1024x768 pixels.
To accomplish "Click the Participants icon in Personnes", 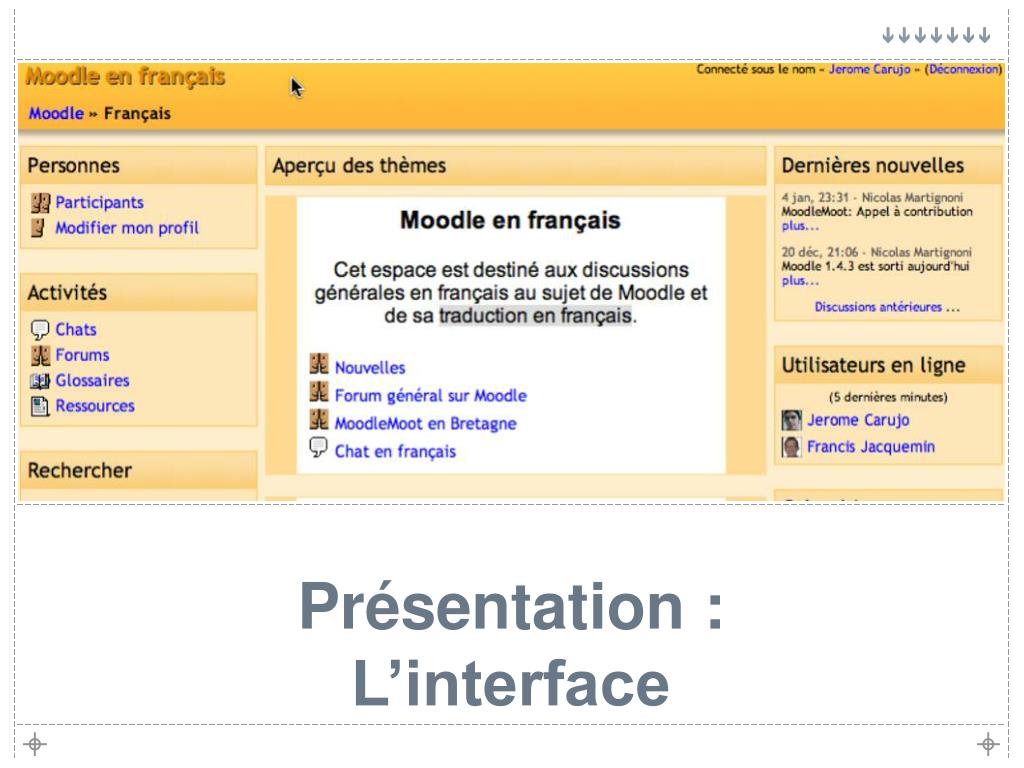I will pyautogui.click(x=40, y=203).
